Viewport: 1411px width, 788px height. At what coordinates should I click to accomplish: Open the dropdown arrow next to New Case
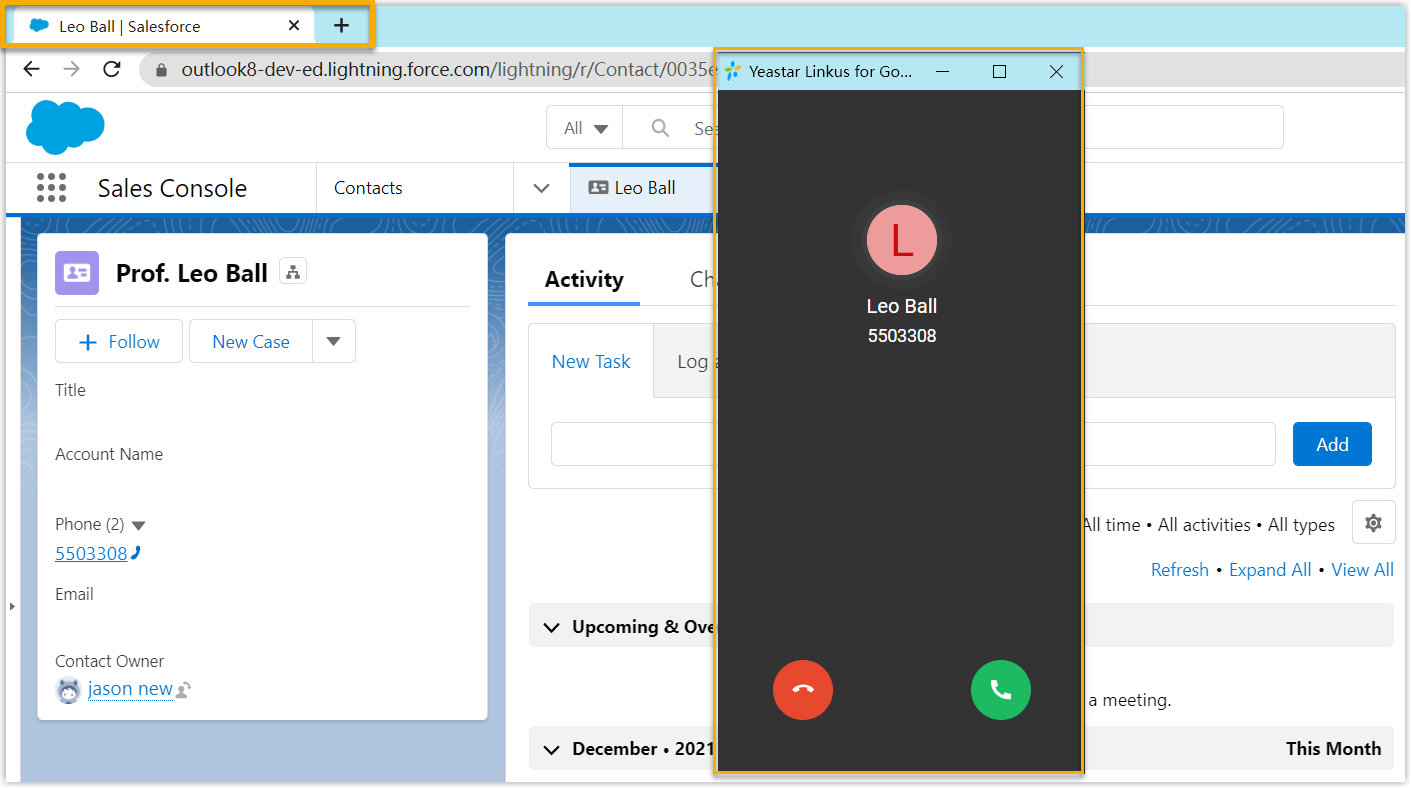pyautogui.click(x=334, y=341)
